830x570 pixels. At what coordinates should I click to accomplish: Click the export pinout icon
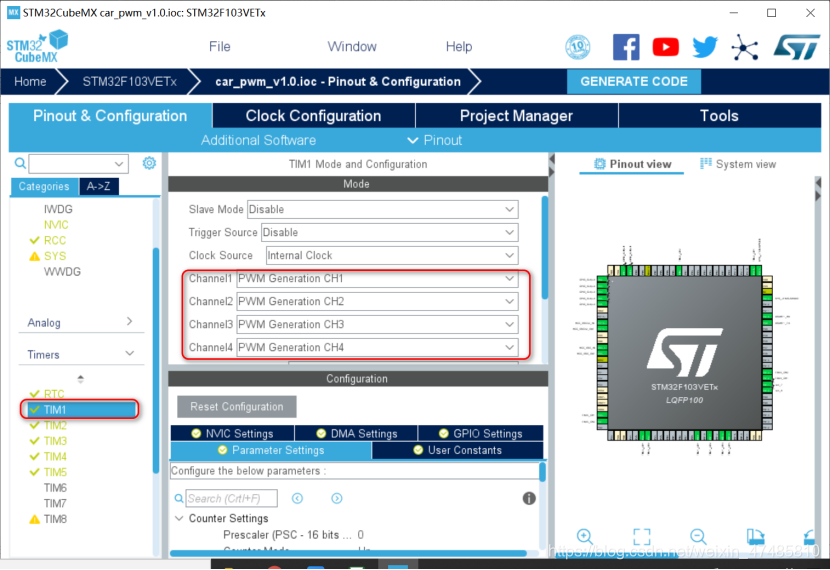755,537
